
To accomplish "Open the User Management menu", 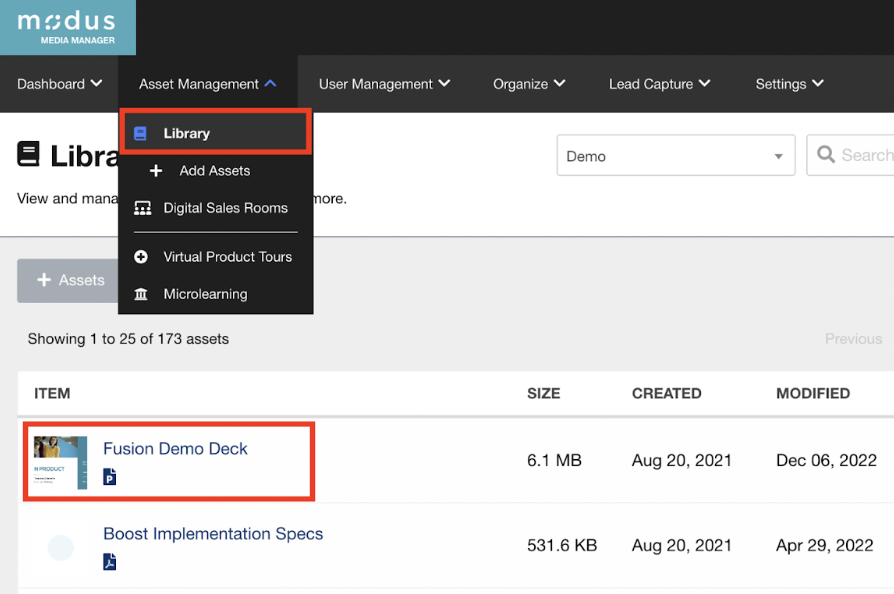I will (x=384, y=84).
